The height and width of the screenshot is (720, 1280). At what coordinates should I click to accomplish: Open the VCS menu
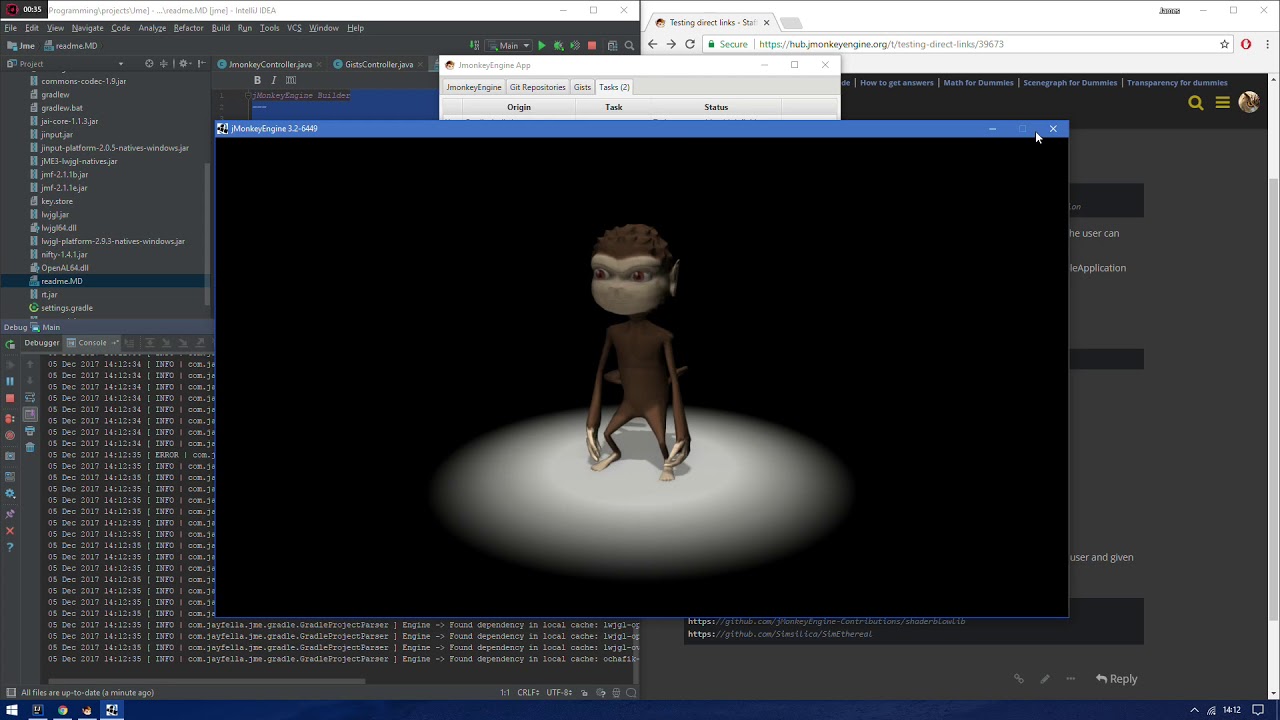coord(294,28)
